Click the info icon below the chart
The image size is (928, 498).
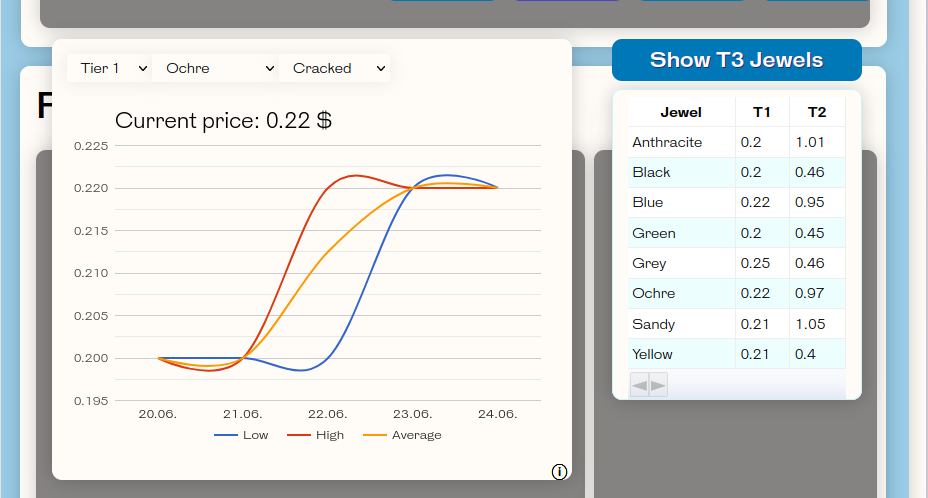tap(560, 472)
